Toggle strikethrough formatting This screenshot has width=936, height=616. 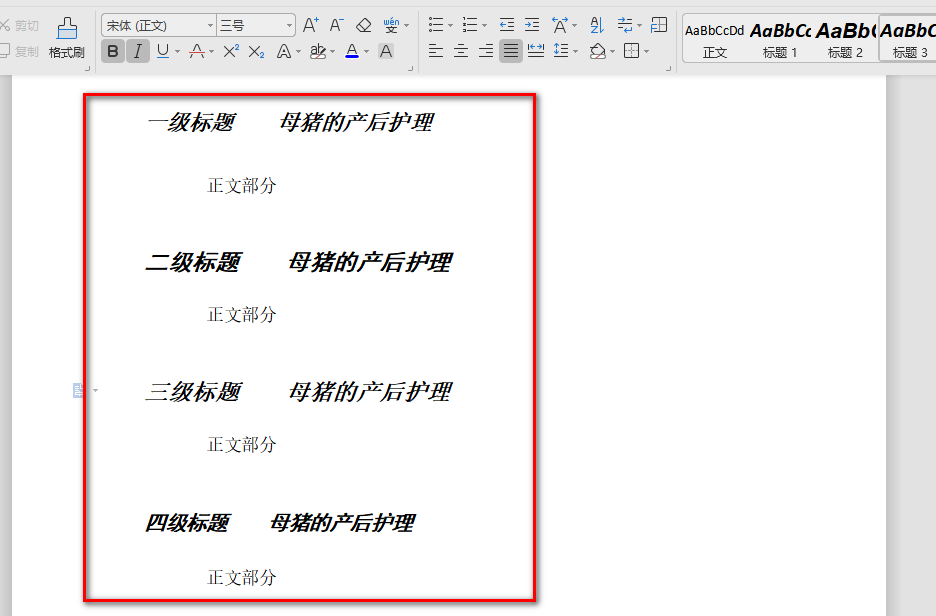196,51
